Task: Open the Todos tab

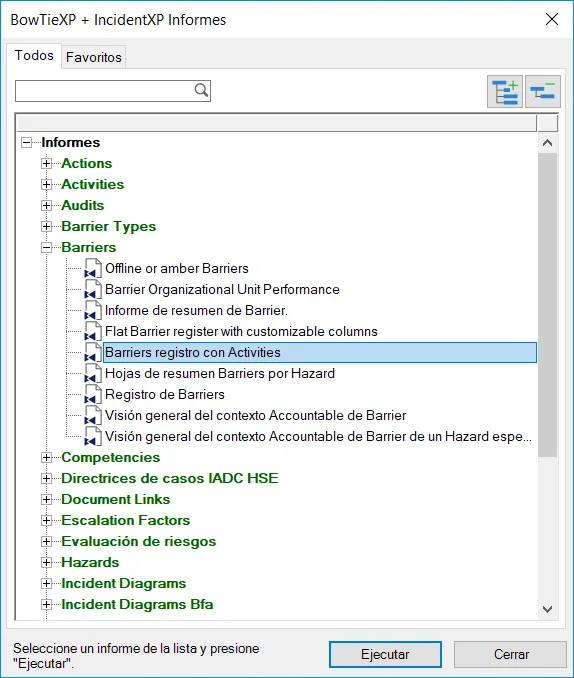Action: 34,55
